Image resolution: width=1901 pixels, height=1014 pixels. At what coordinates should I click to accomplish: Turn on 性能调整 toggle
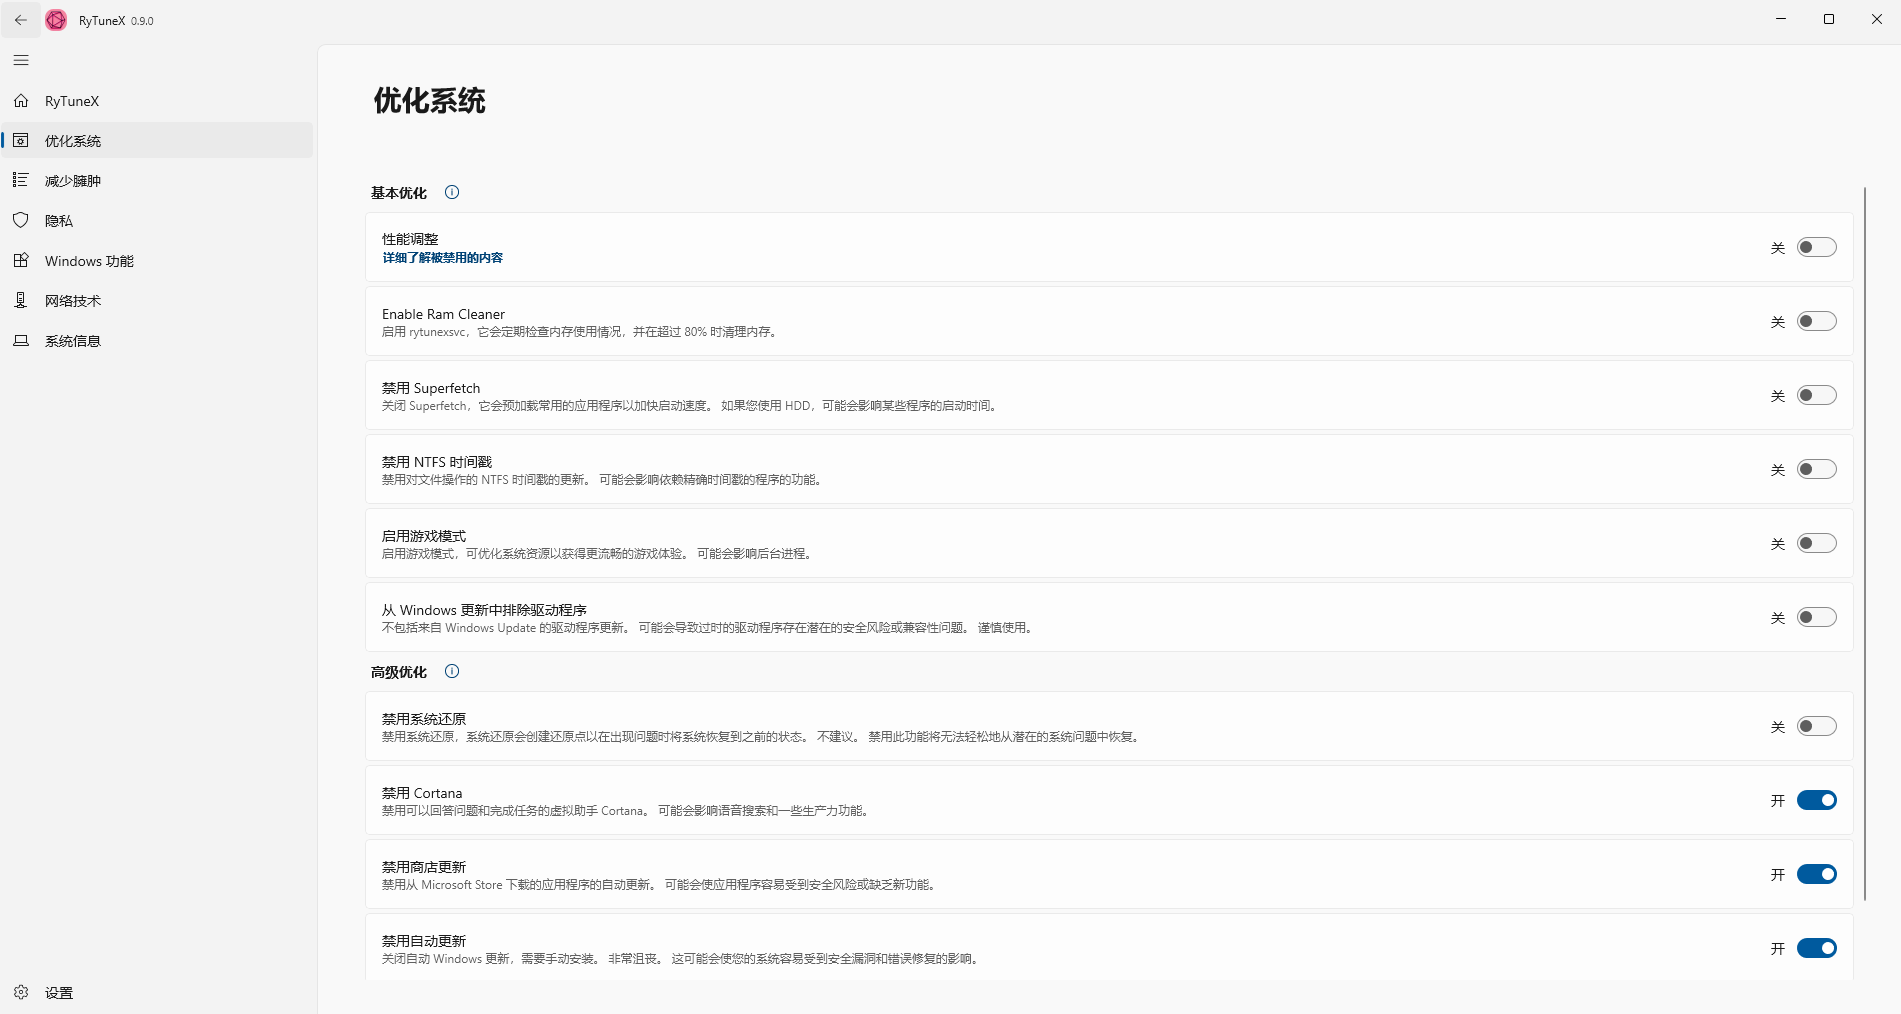tap(1816, 247)
